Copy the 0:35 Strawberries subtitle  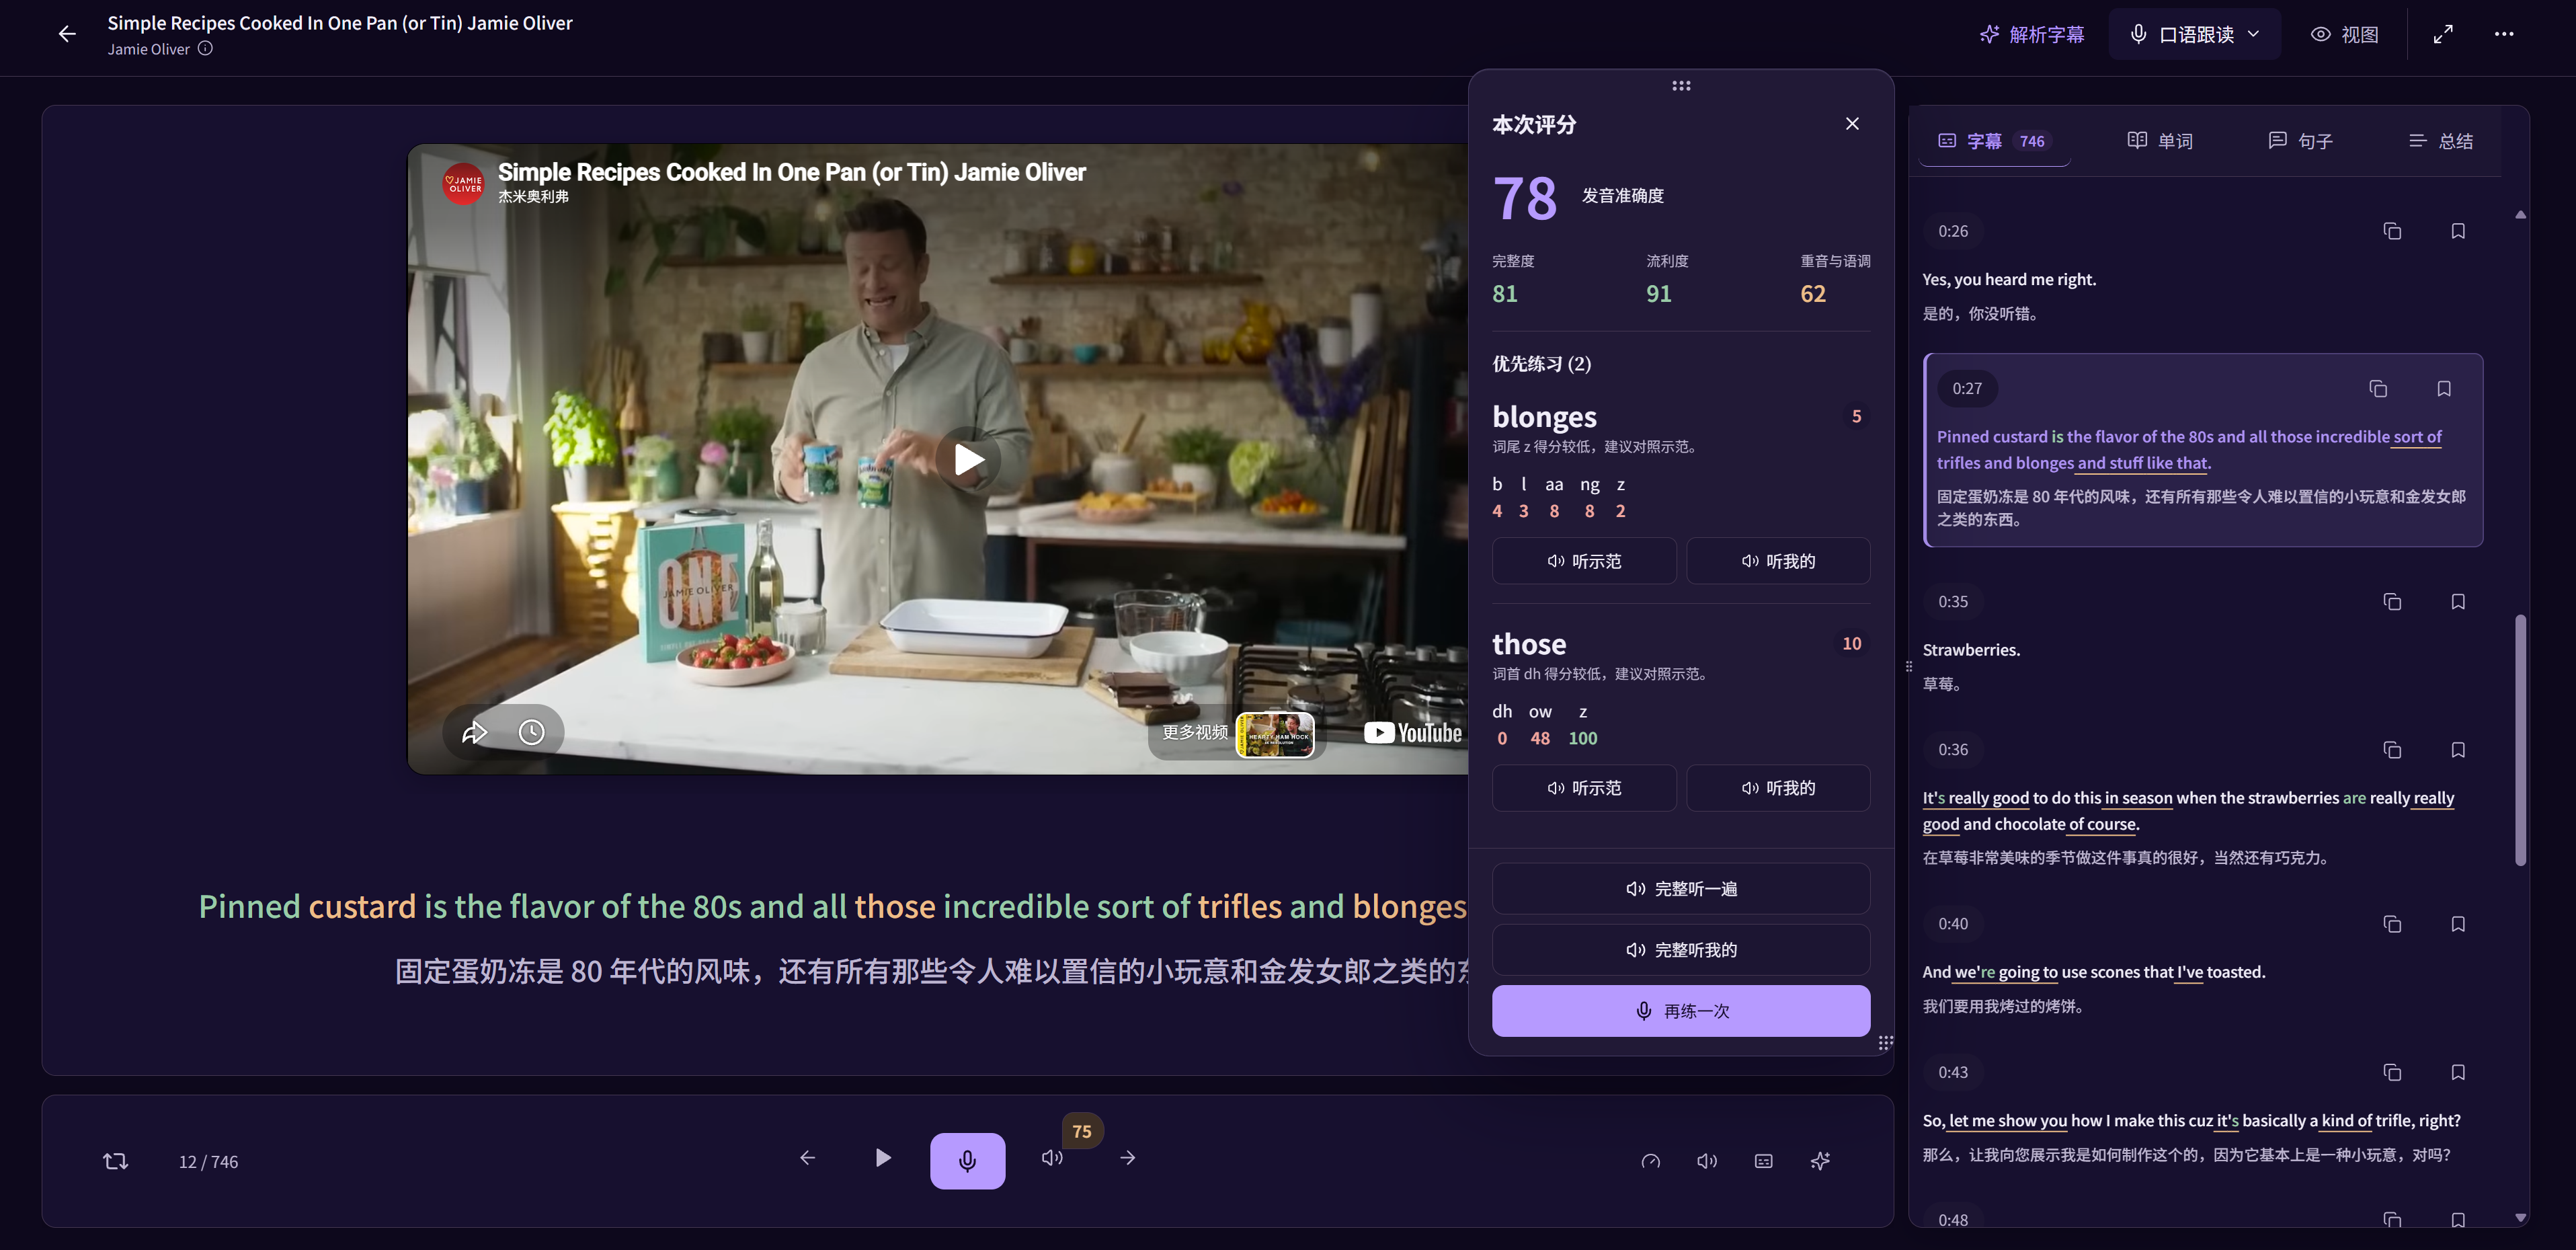coord(2392,601)
